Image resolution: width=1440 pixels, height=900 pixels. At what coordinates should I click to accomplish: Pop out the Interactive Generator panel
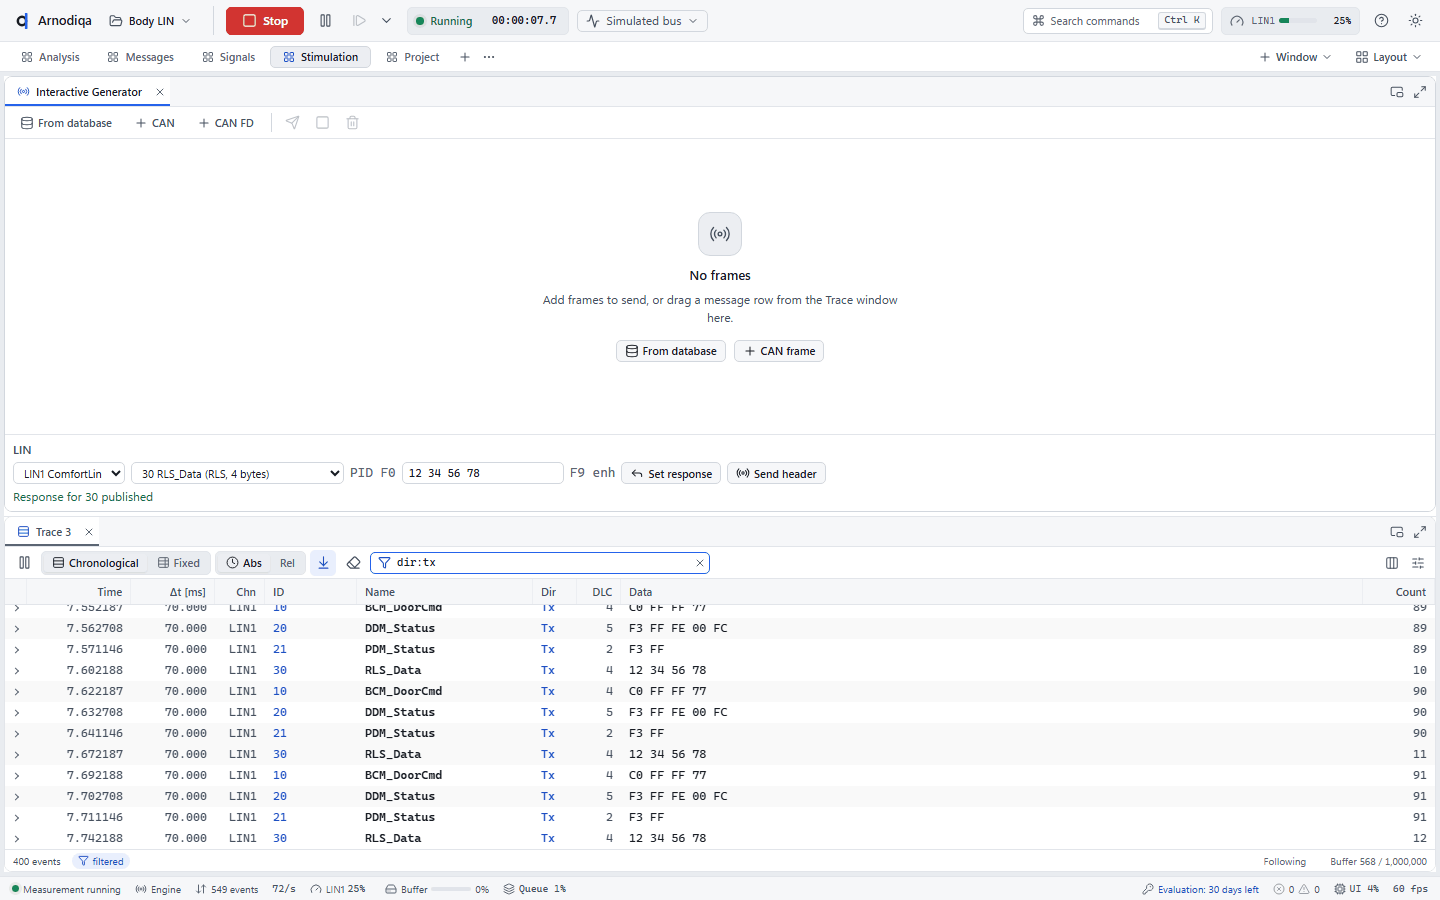[x=1397, y=92]
